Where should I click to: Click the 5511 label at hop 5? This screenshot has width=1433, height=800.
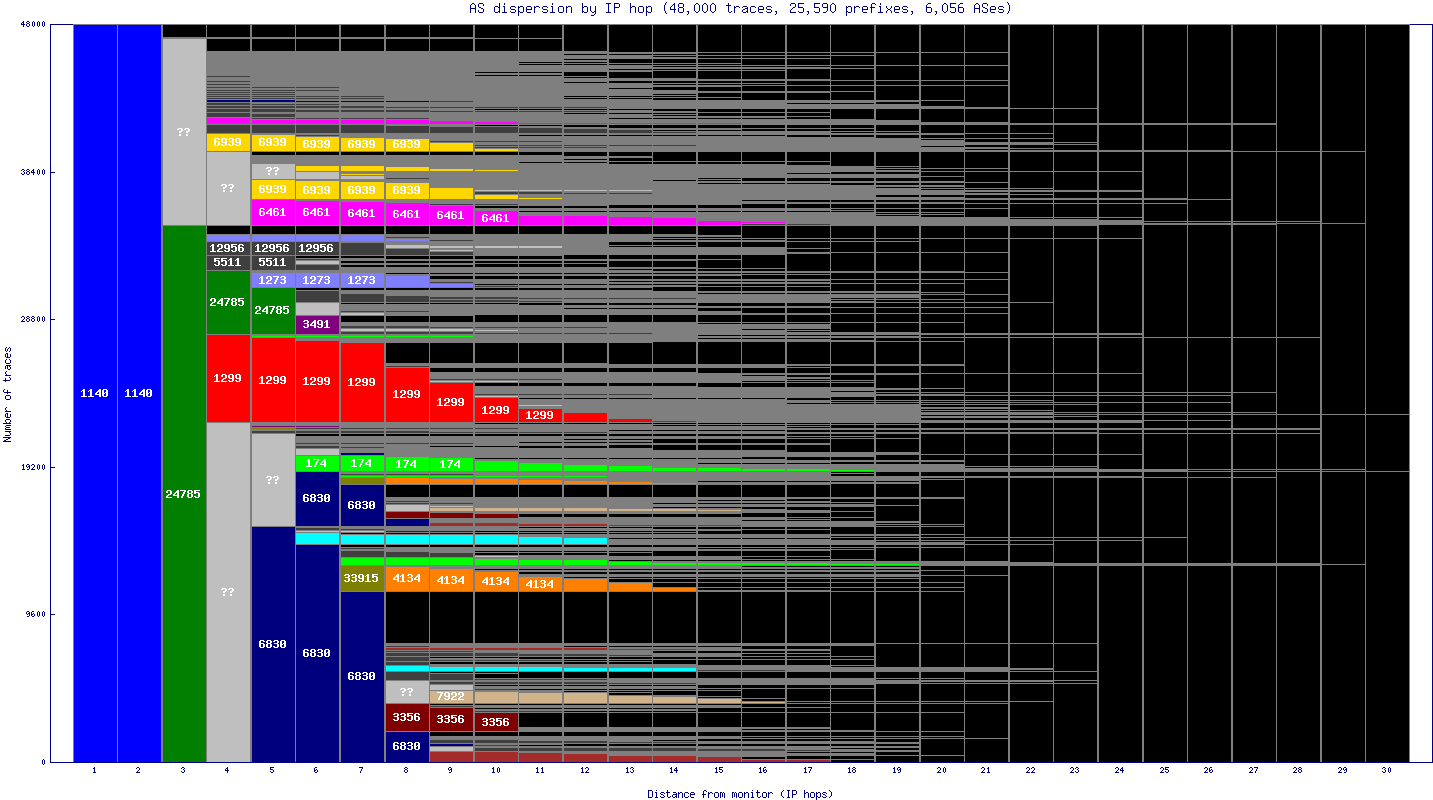point(273,262)
